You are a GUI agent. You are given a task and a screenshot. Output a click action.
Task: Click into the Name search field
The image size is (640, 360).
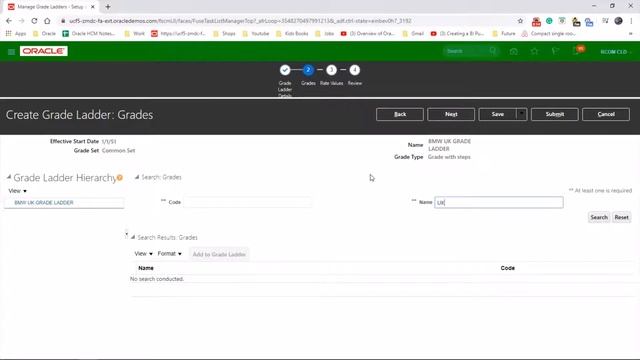click(x=499, y=202)
